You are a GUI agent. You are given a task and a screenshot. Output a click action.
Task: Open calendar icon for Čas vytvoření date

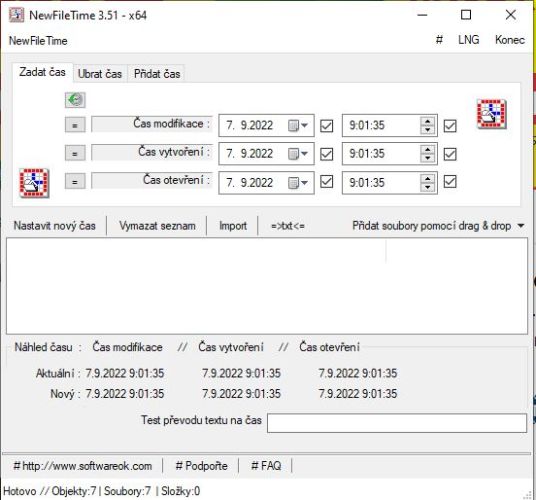293,154
